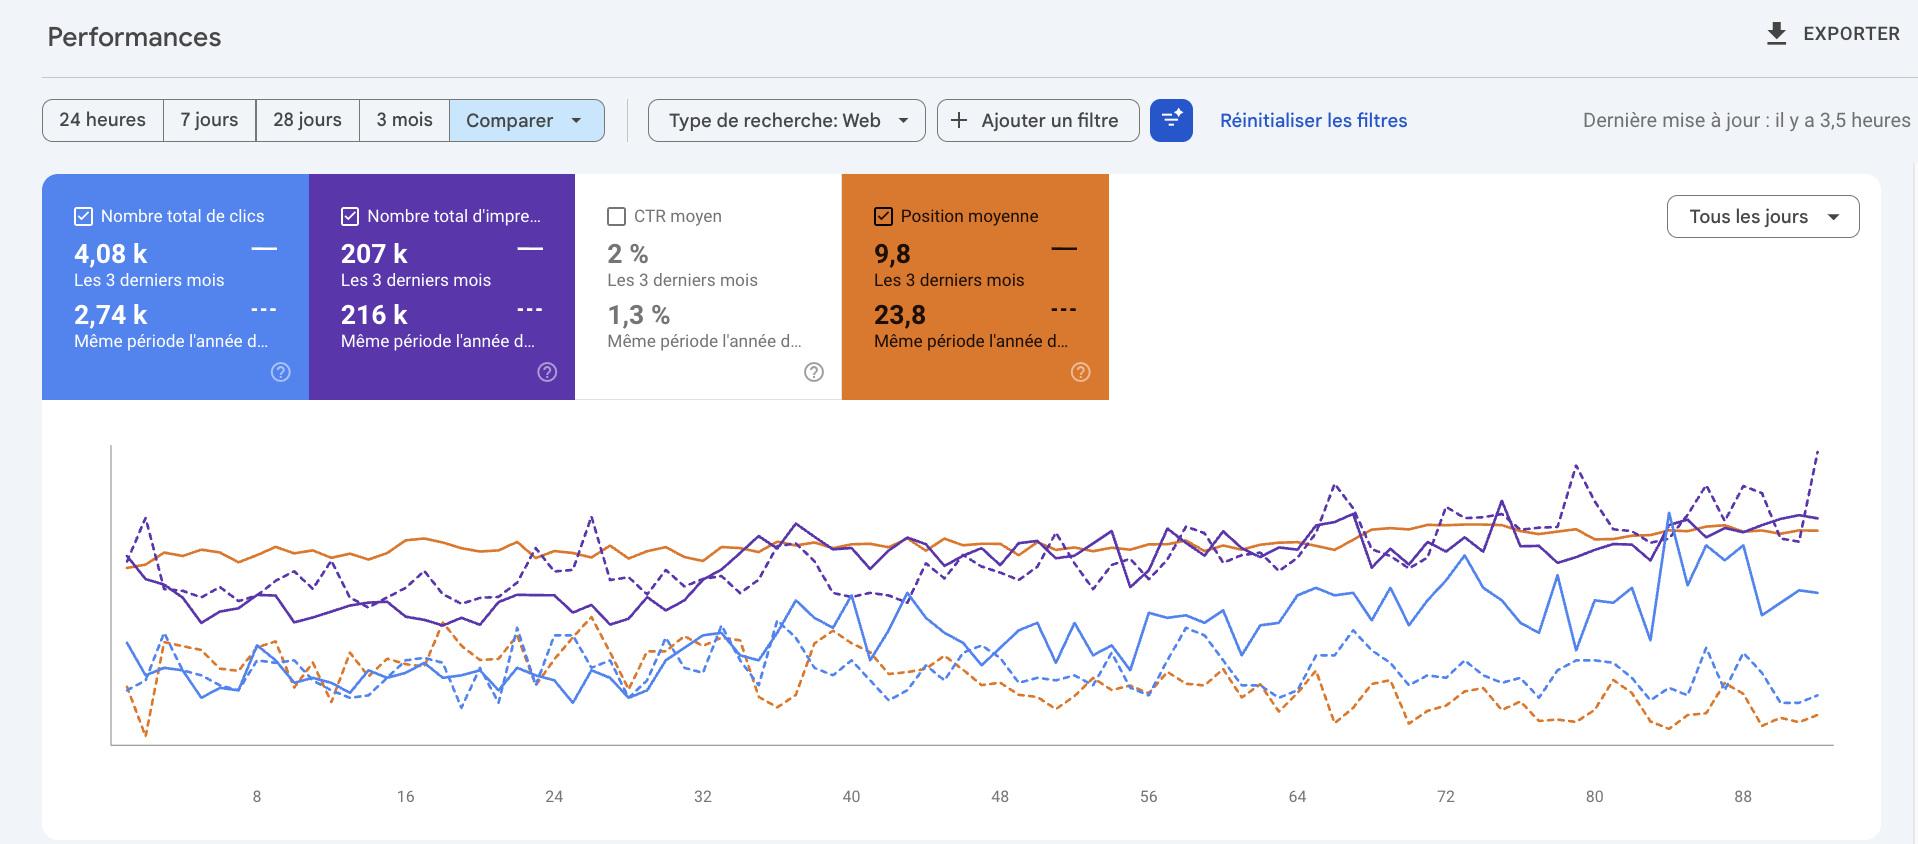The width and height of the screenshot is (1918, 844).
Task: Click the EXPORTER button
Action: 1833,33
